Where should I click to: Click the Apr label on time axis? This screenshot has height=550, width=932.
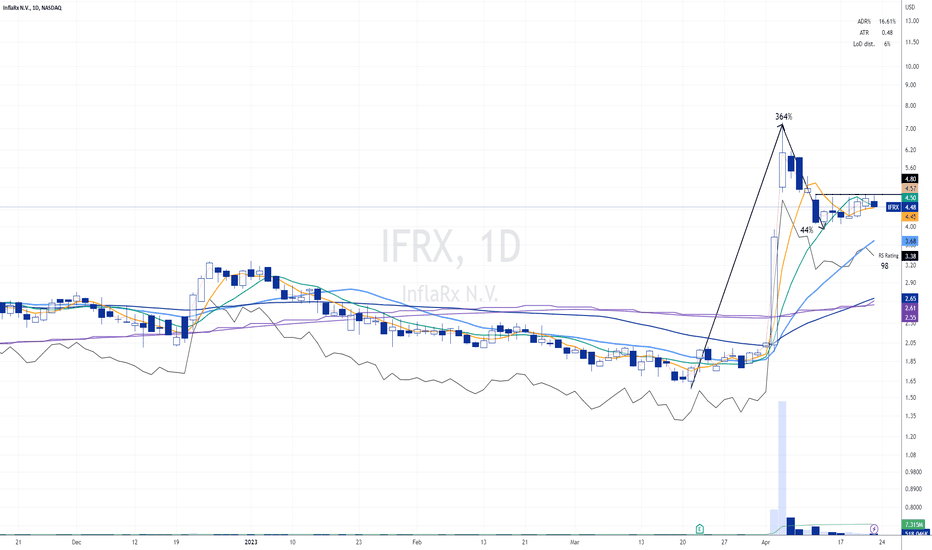tap(765, 542)
